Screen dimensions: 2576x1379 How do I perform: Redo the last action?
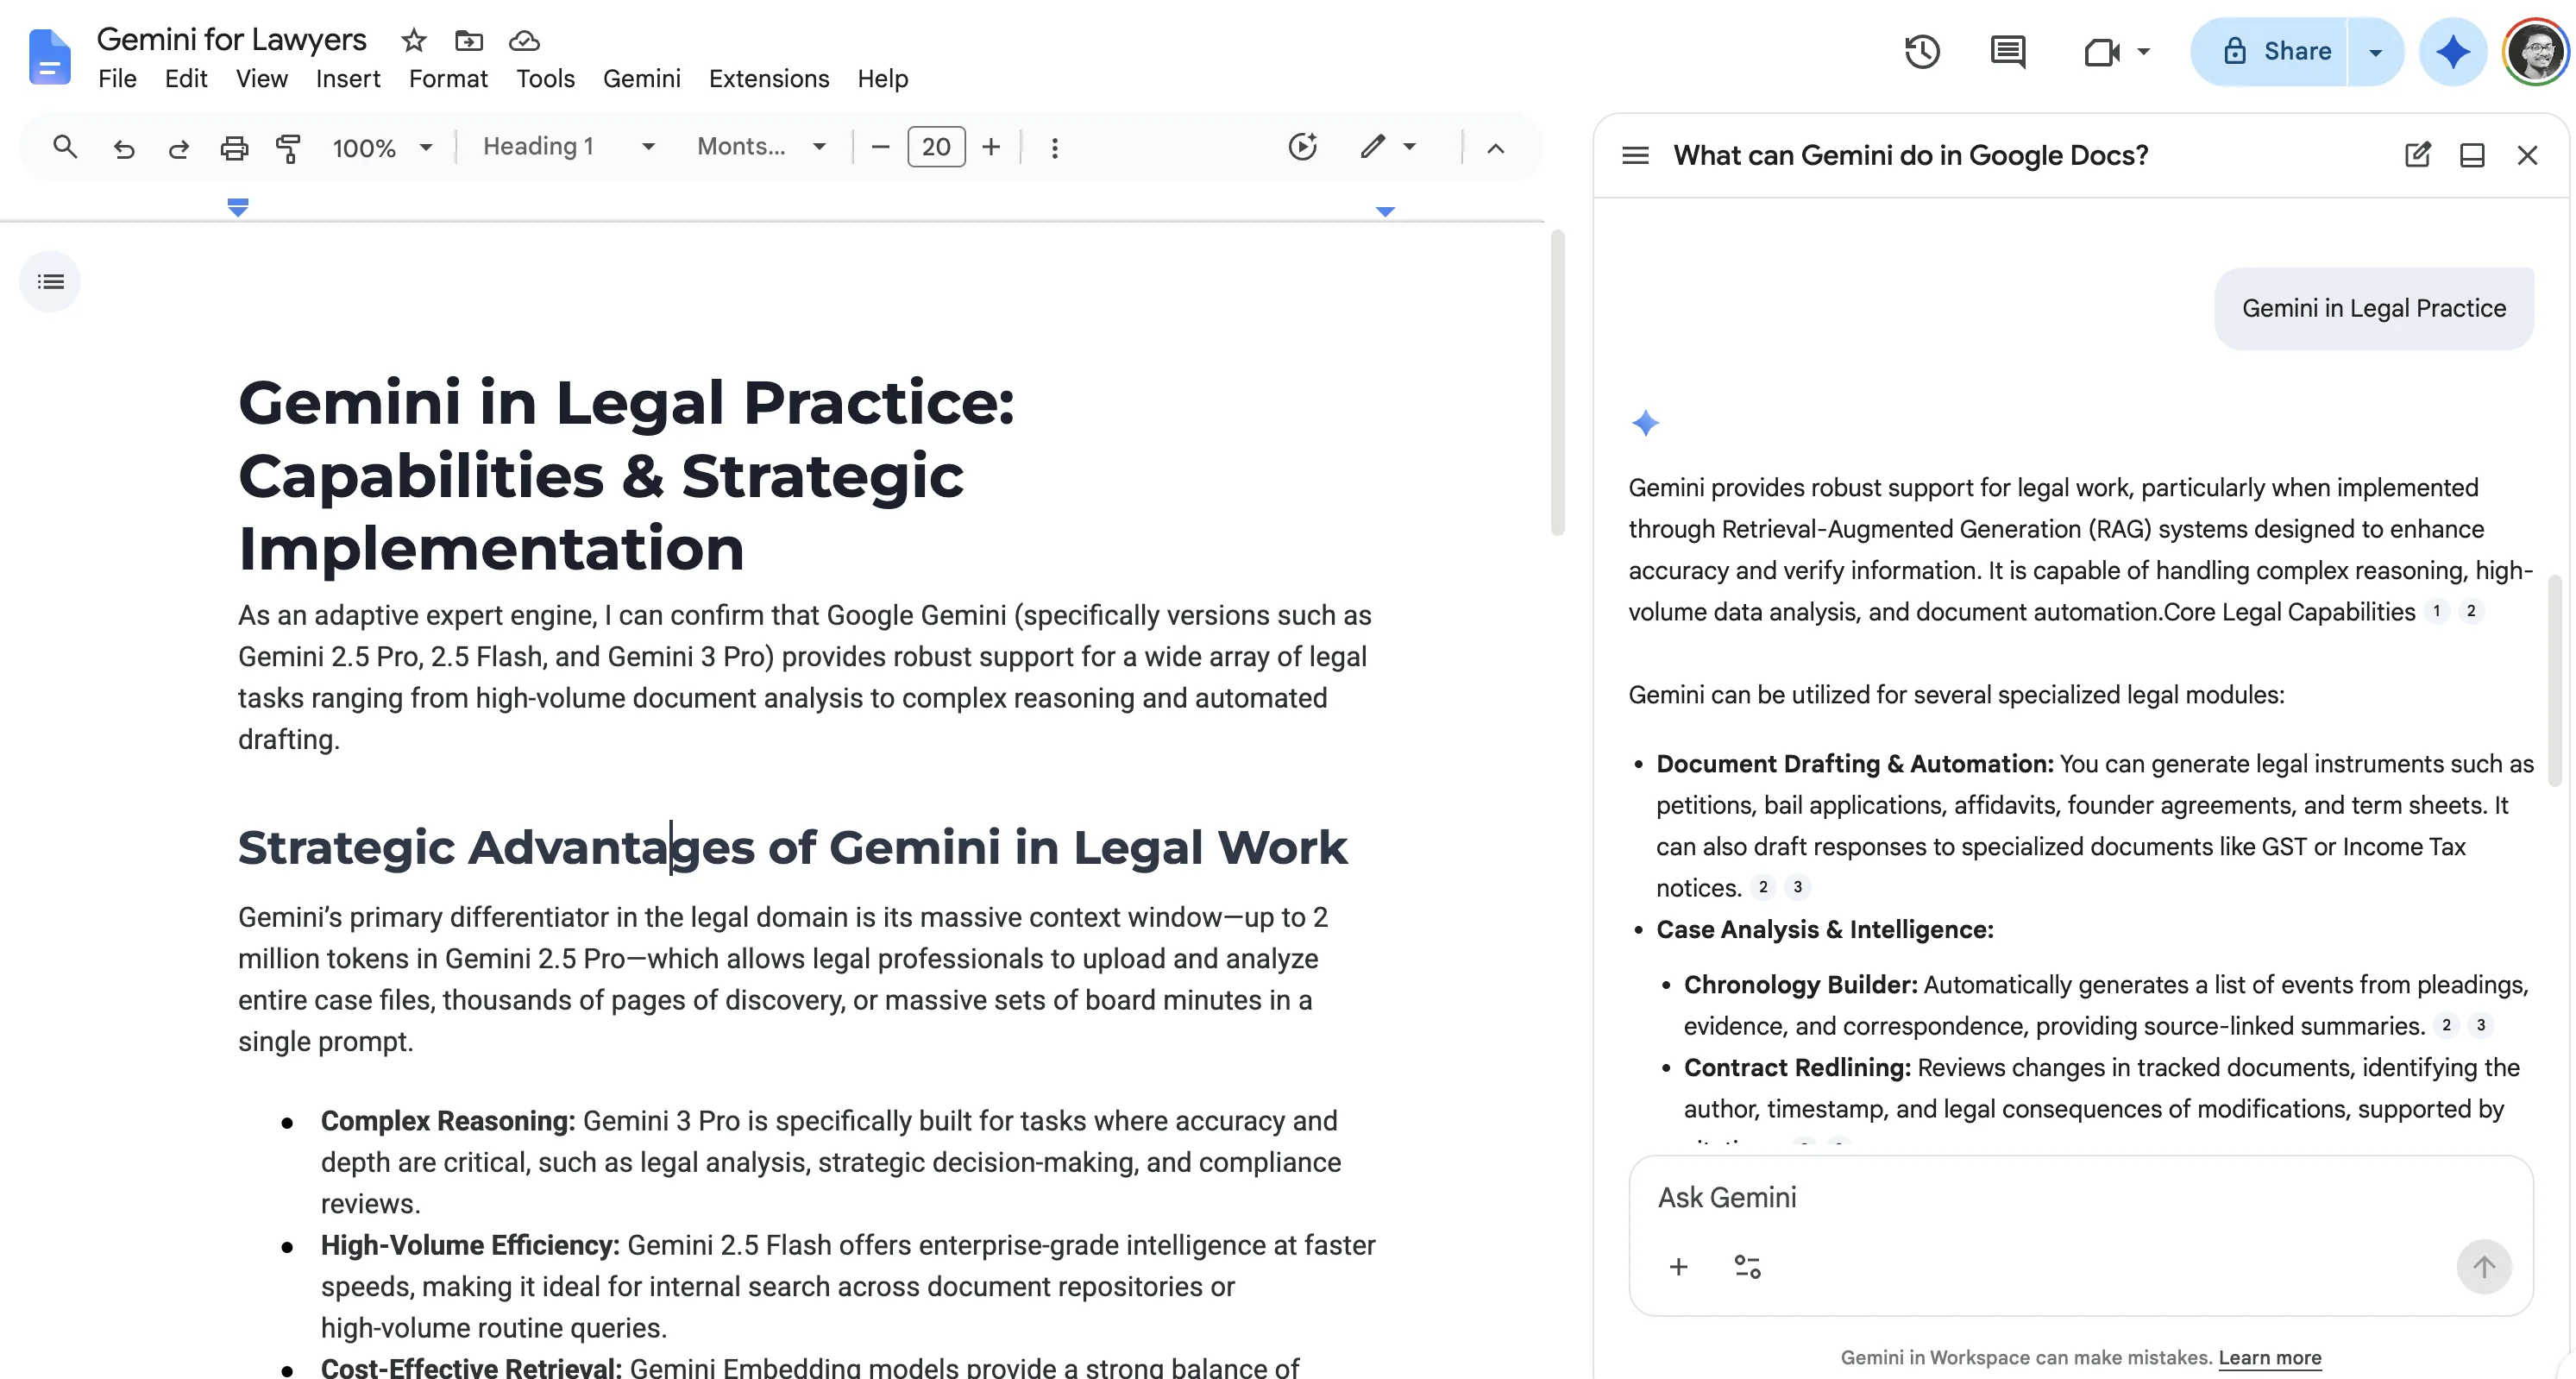(x=179, y=148)
